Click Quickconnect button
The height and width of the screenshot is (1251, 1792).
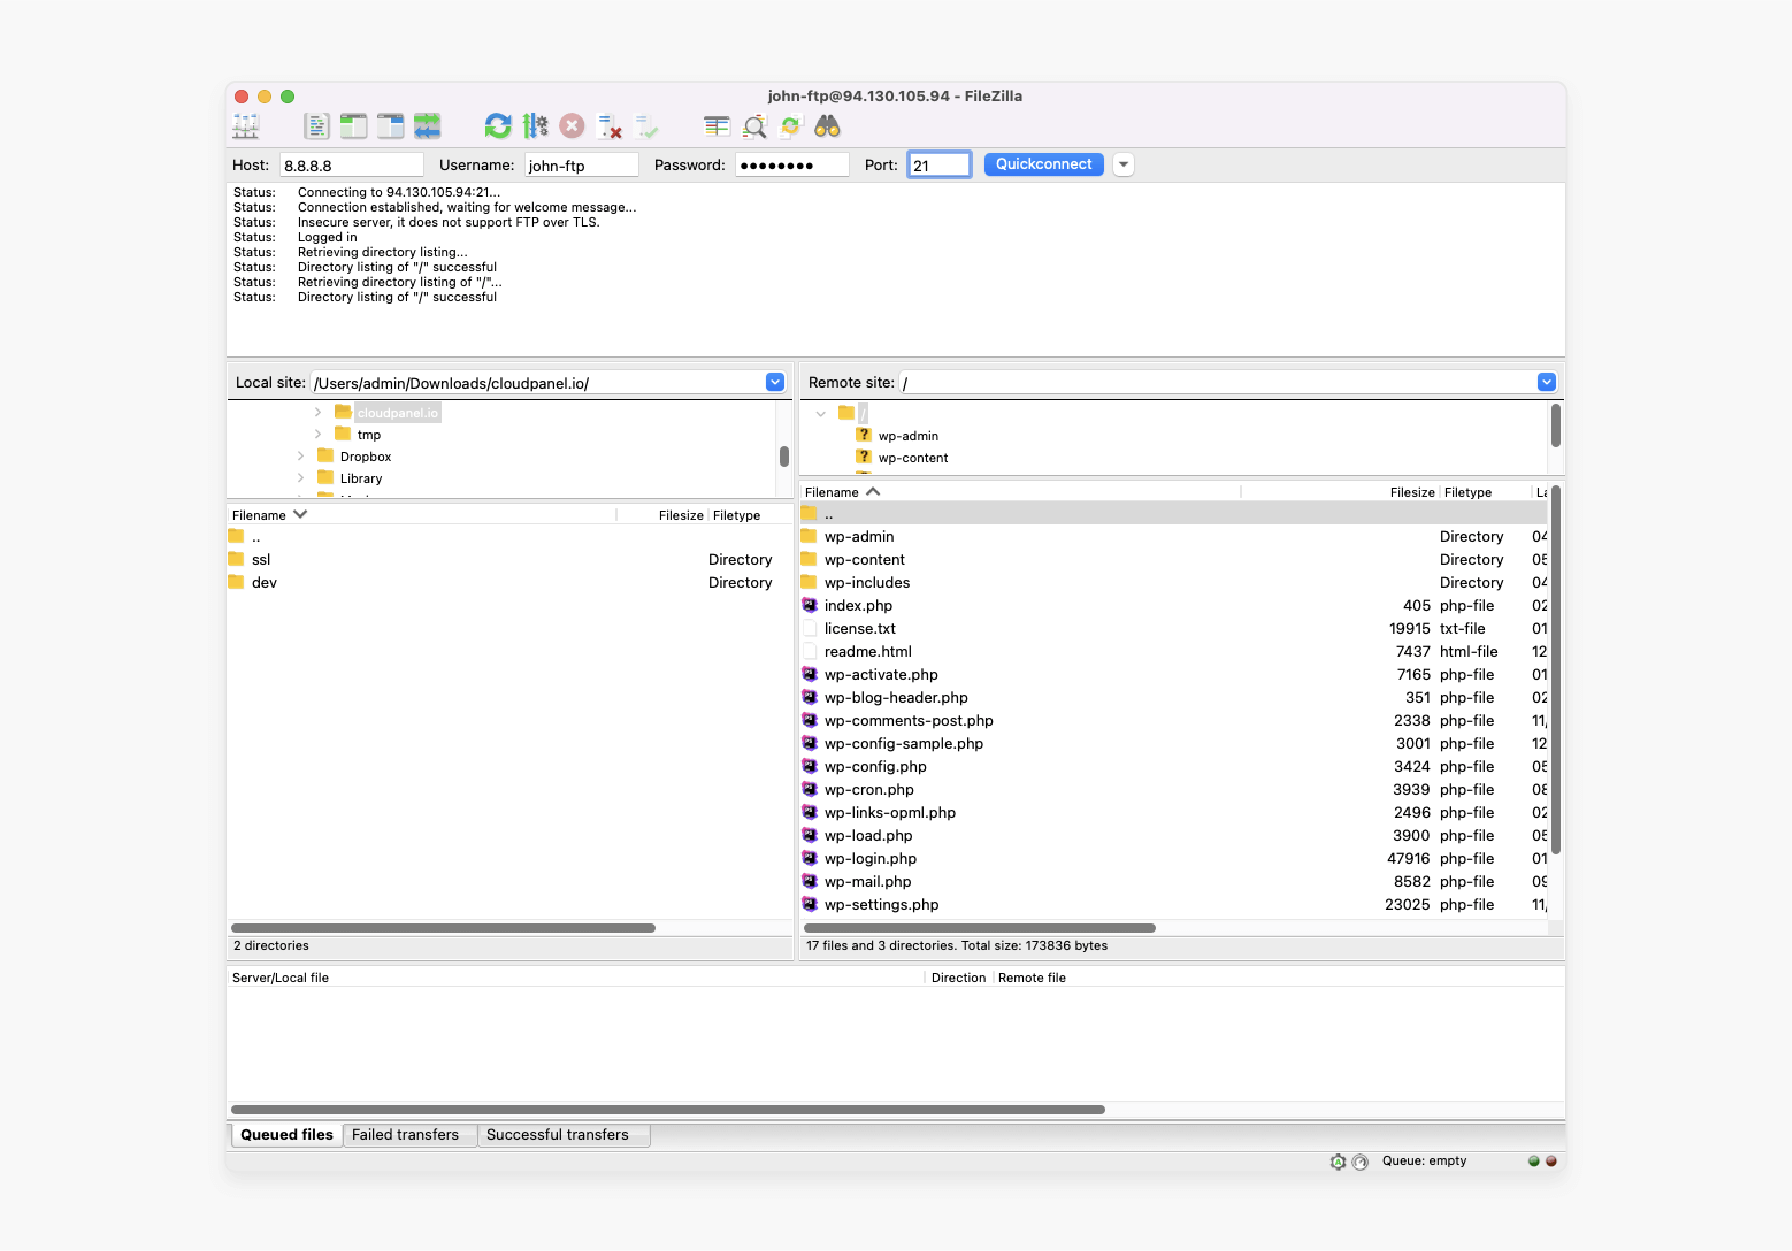[x=1043, y=164]
